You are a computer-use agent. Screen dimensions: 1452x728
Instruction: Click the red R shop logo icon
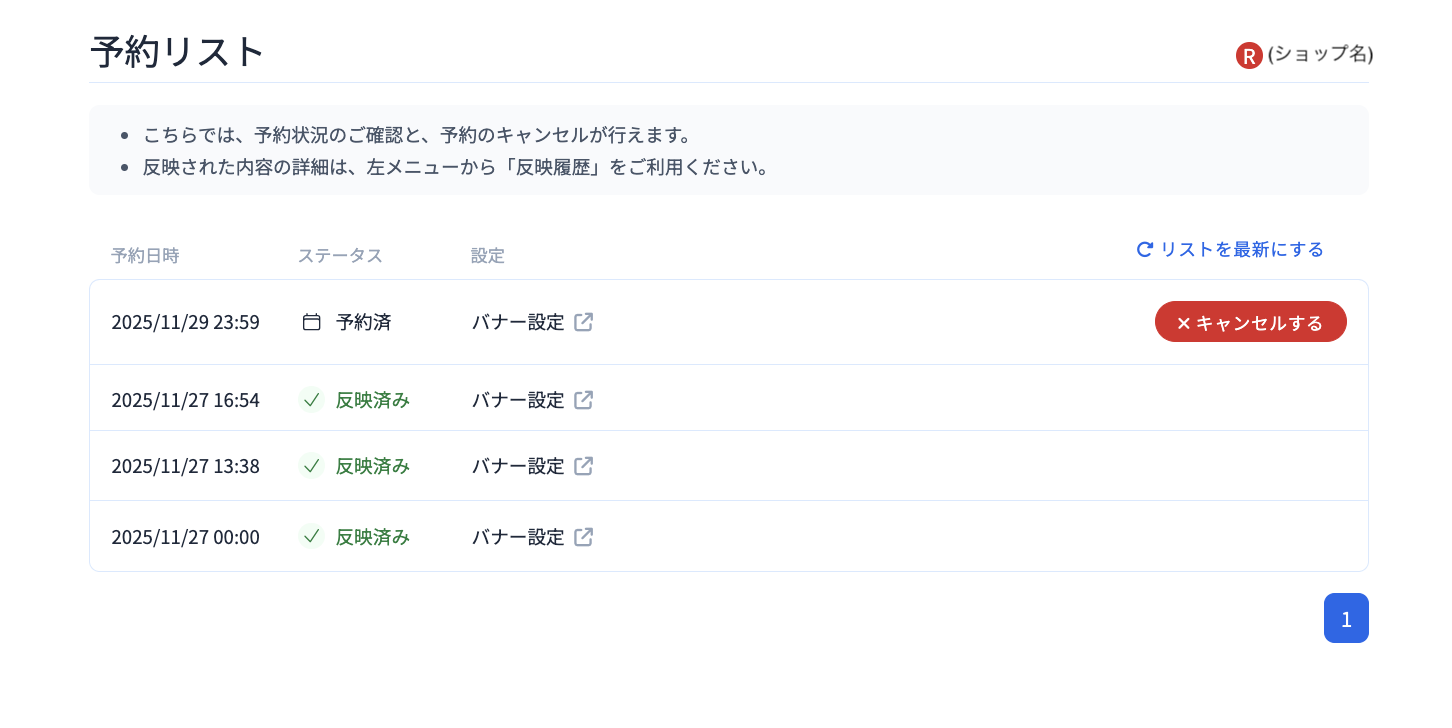coord(1249,55)
